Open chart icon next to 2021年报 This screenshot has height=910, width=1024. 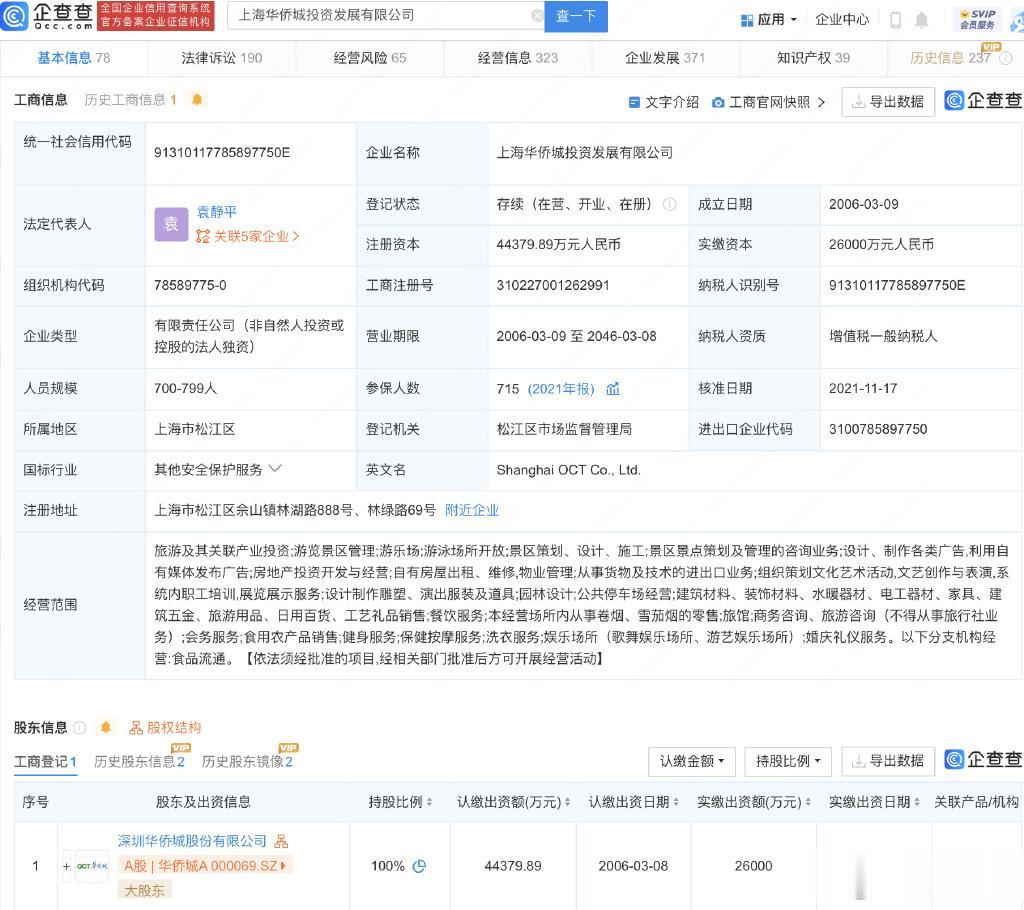click(613, 389)
